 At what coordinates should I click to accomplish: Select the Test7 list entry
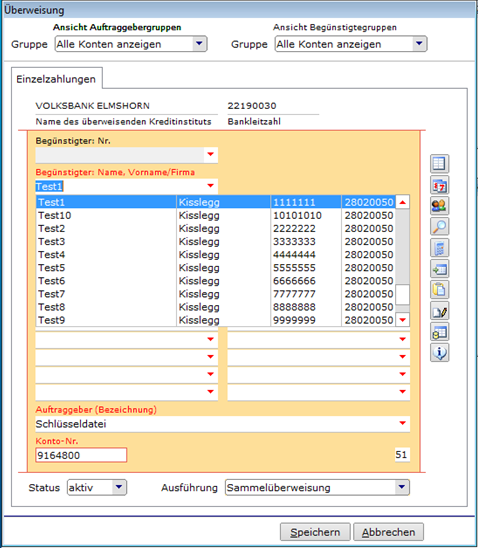coord(216,294)
